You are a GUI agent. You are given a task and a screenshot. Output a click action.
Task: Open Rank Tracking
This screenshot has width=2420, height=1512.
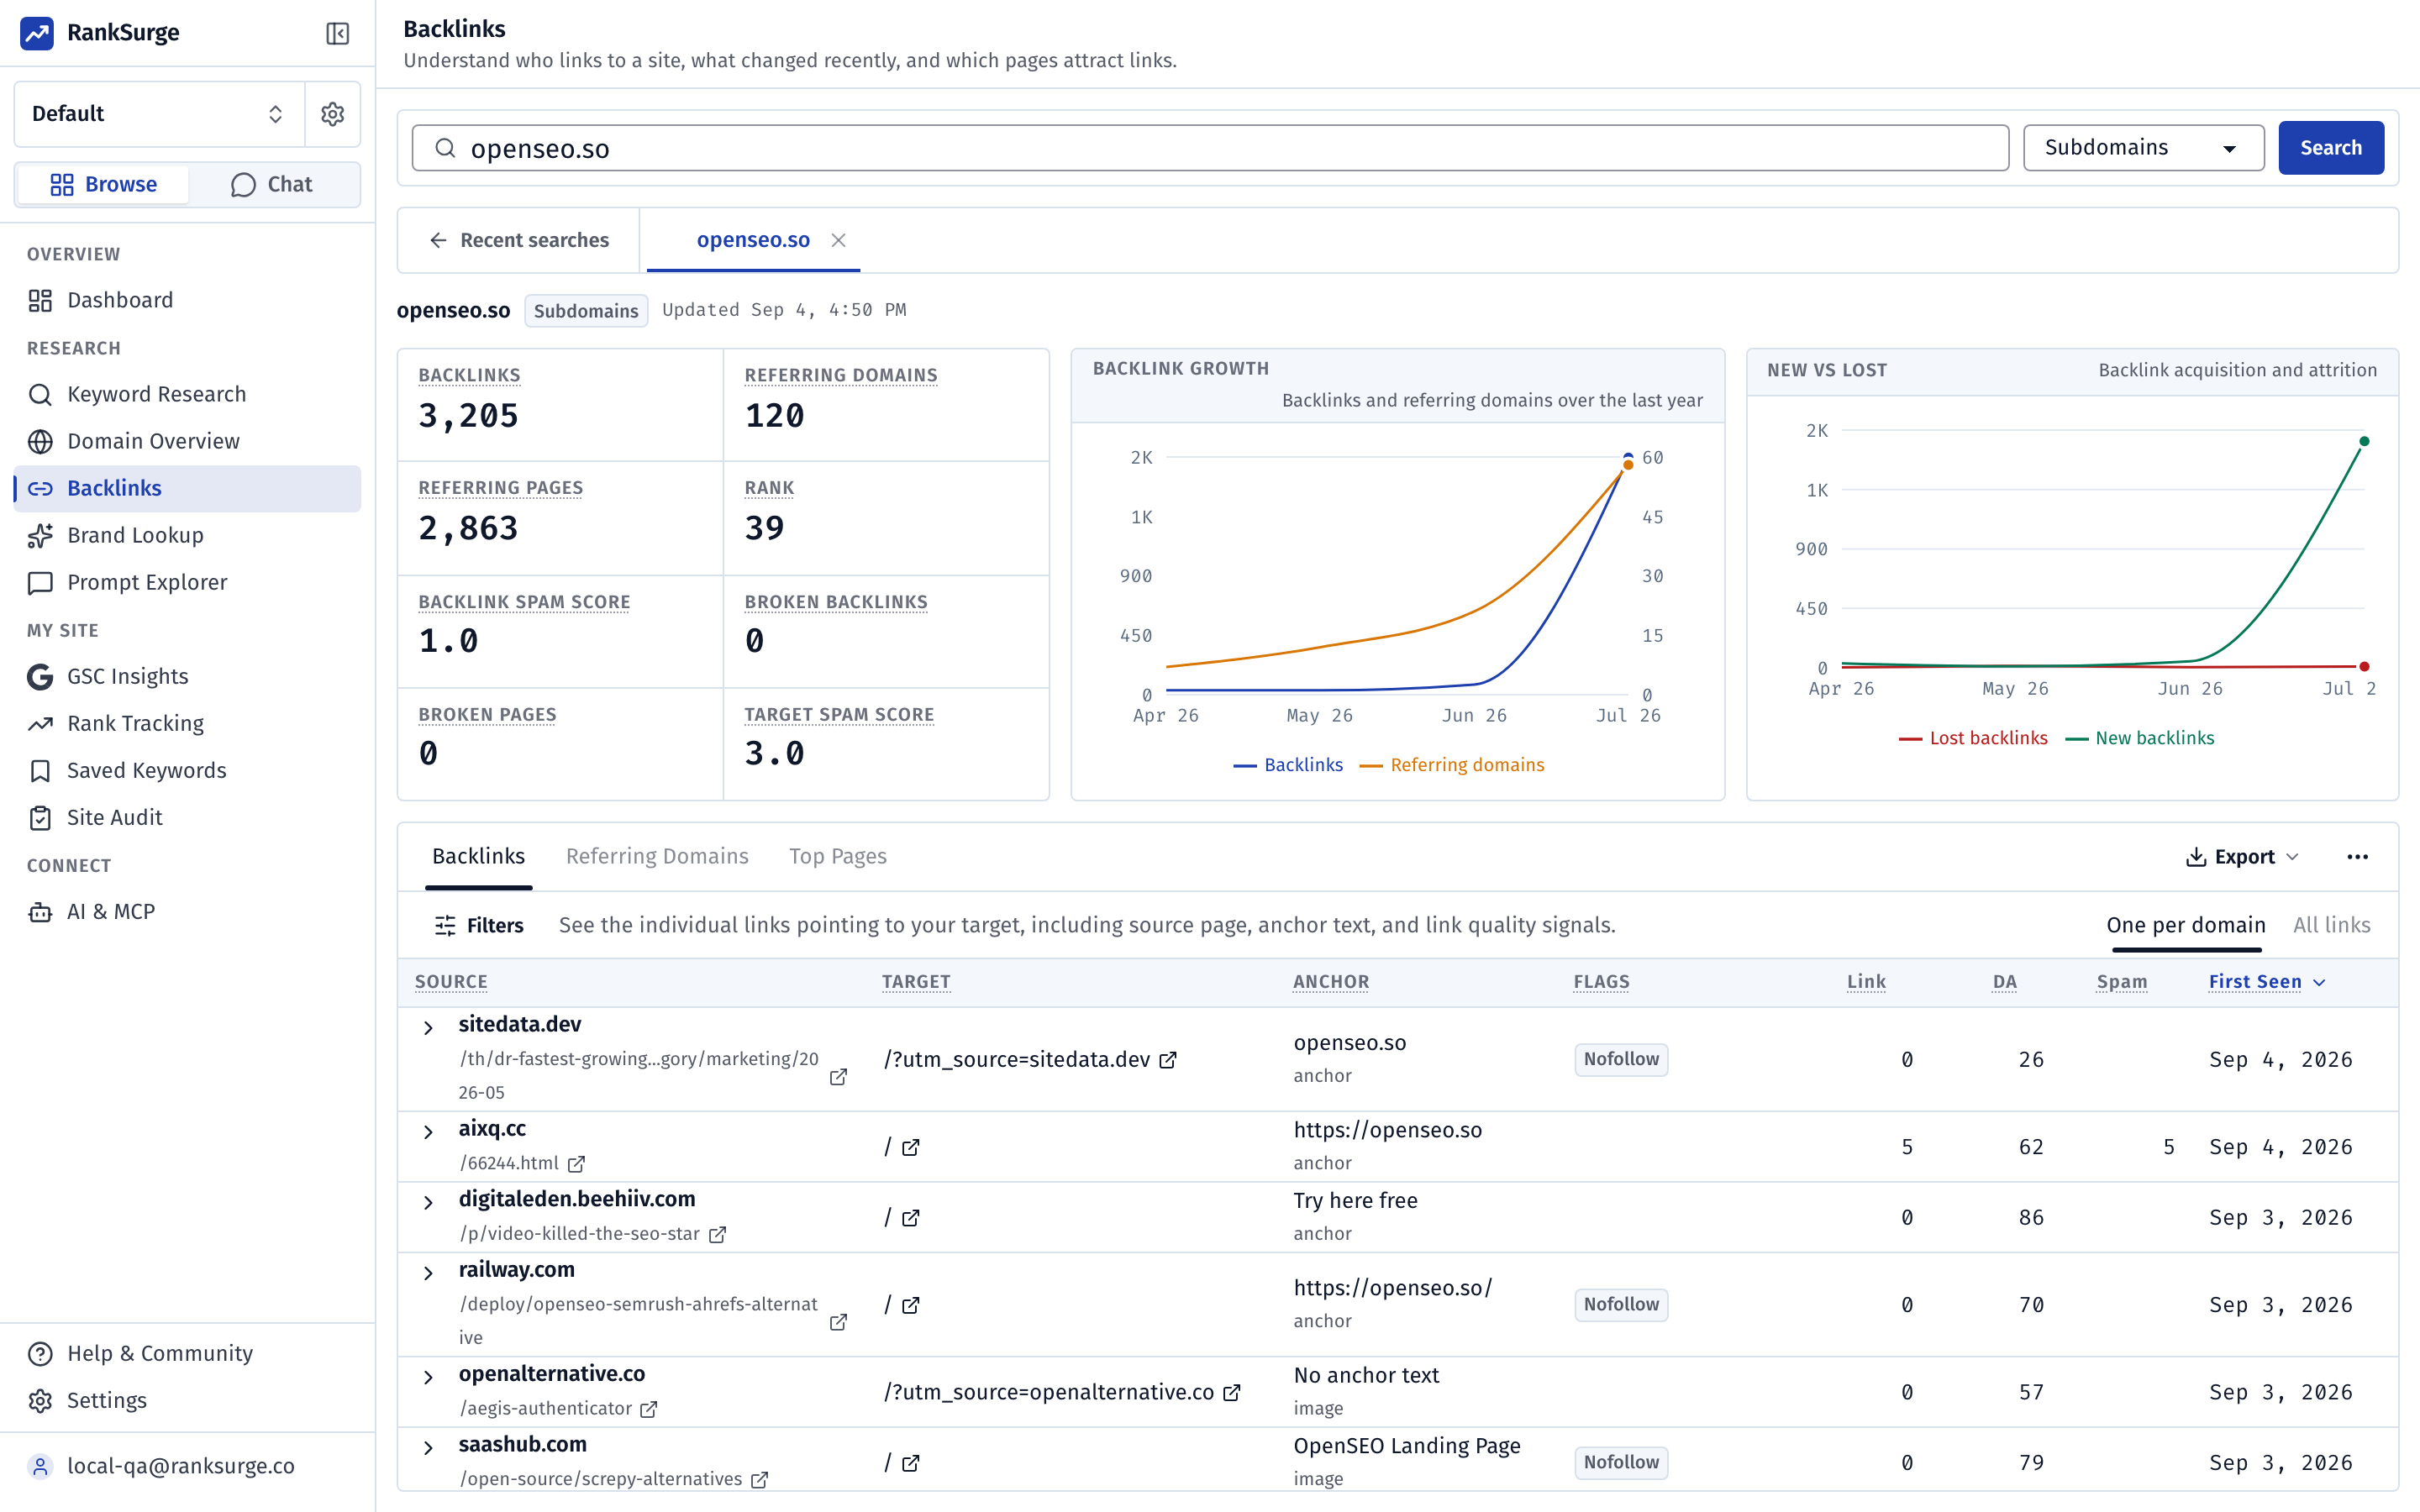[x=187, y=723]
